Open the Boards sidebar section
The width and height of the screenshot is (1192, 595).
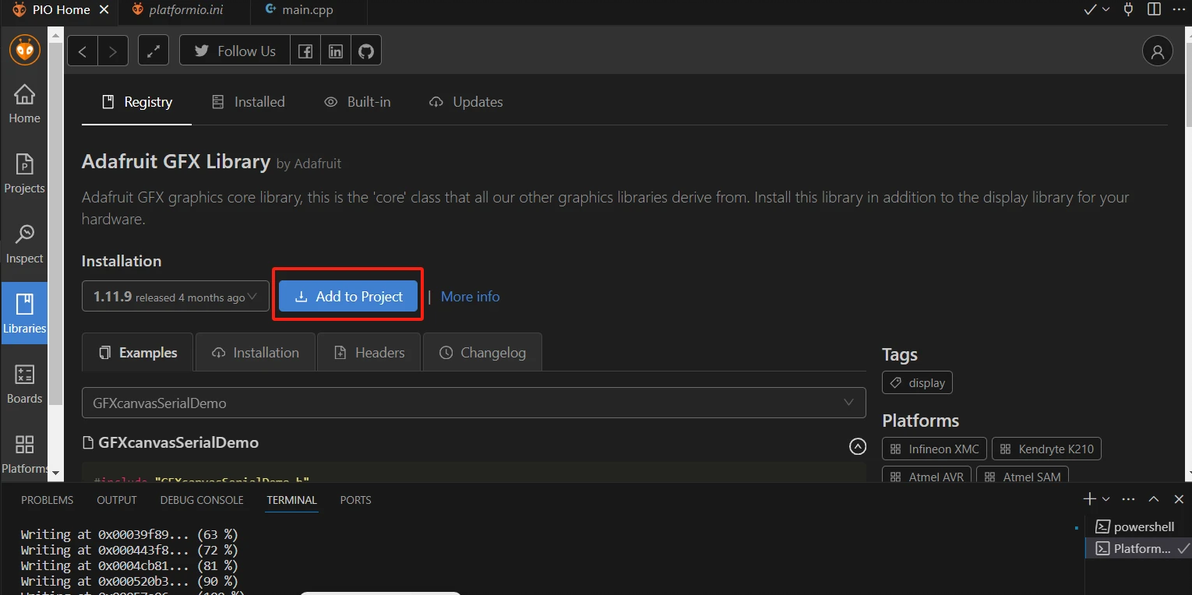point(24,385)
